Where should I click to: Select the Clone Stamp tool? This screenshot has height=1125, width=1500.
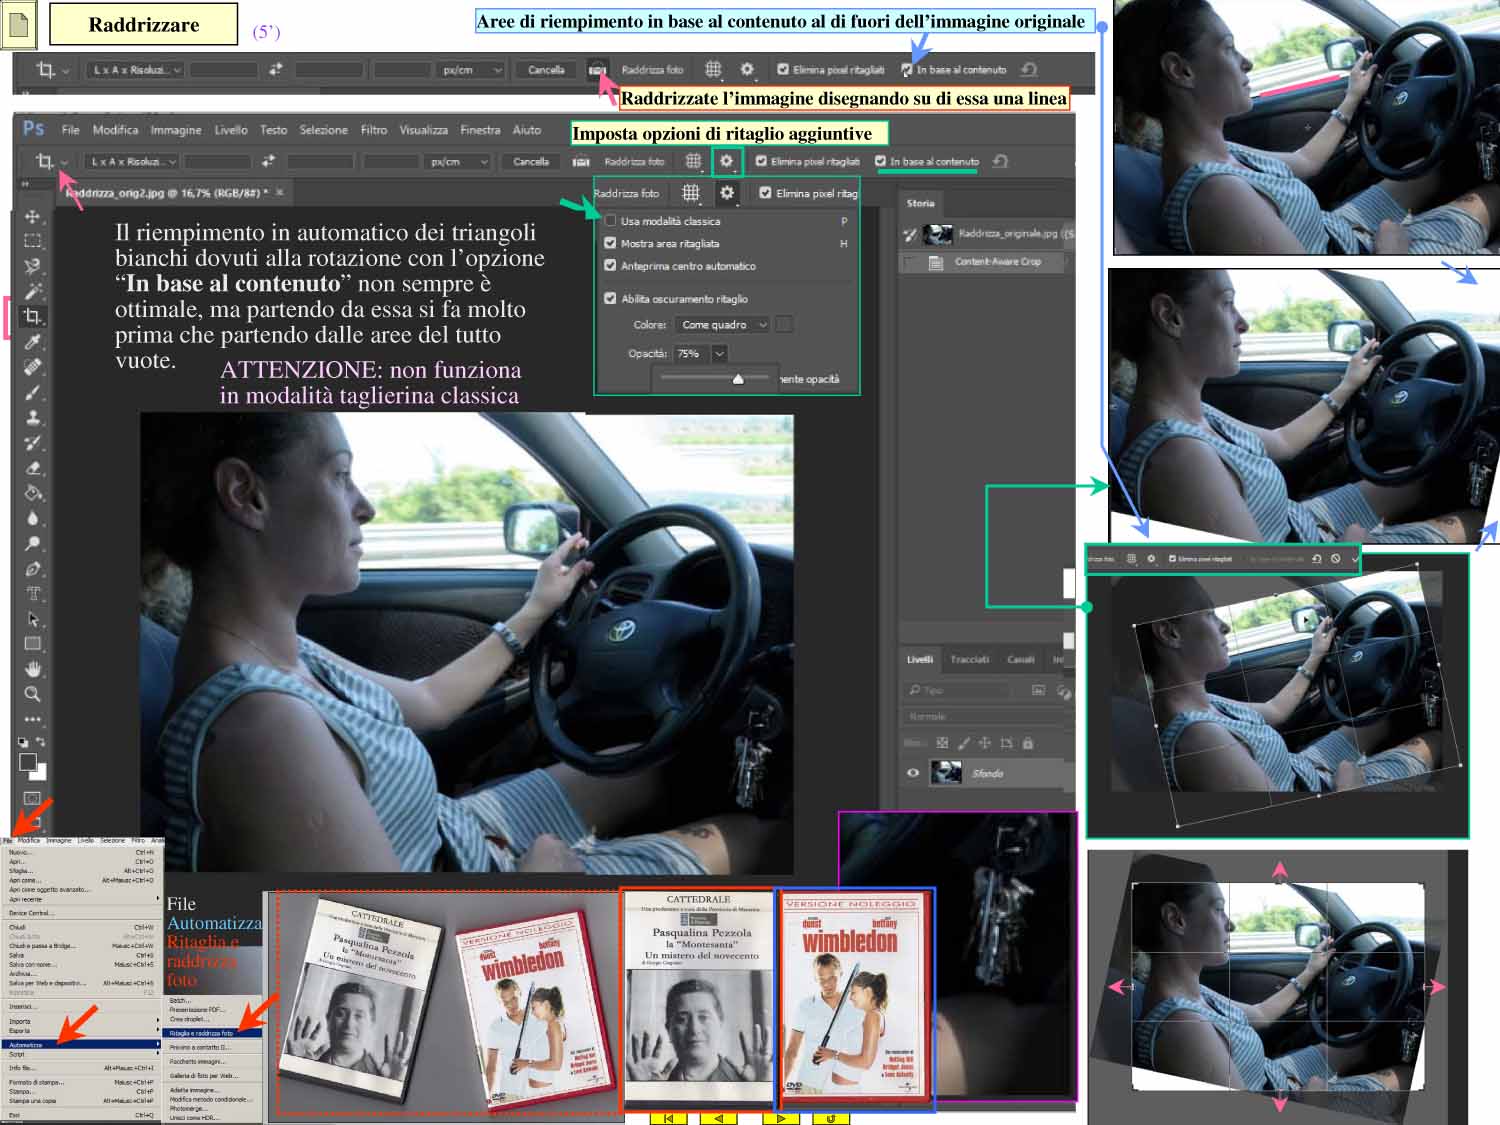coord(32,417)
